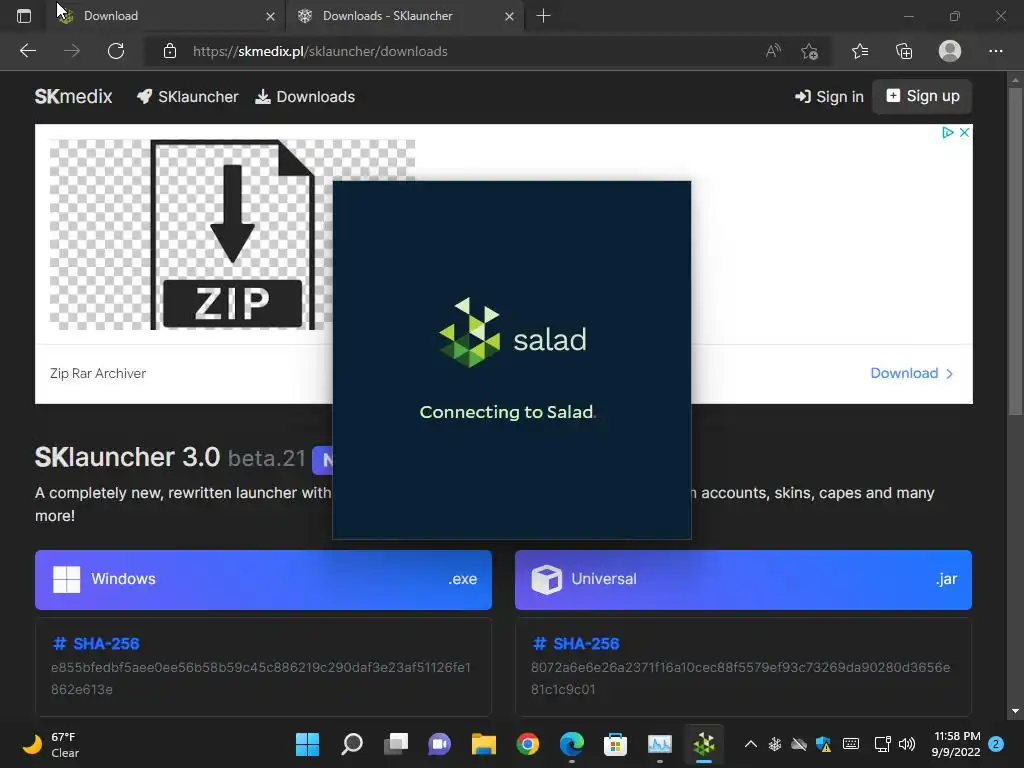Viewport: 1024px width, 768px height.
Task: Click the ZIP file ad image
Action: pyautogui.click(x=232, y=234)
